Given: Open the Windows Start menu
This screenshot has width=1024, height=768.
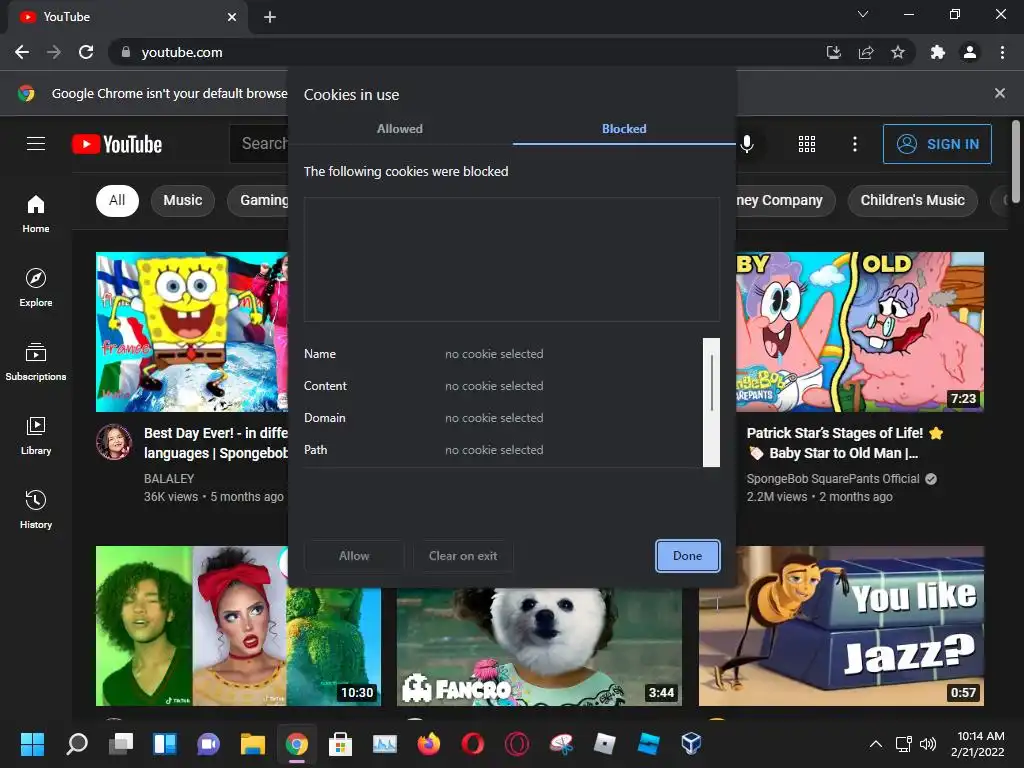Looking at the screenshot, I should click(32, 744).
